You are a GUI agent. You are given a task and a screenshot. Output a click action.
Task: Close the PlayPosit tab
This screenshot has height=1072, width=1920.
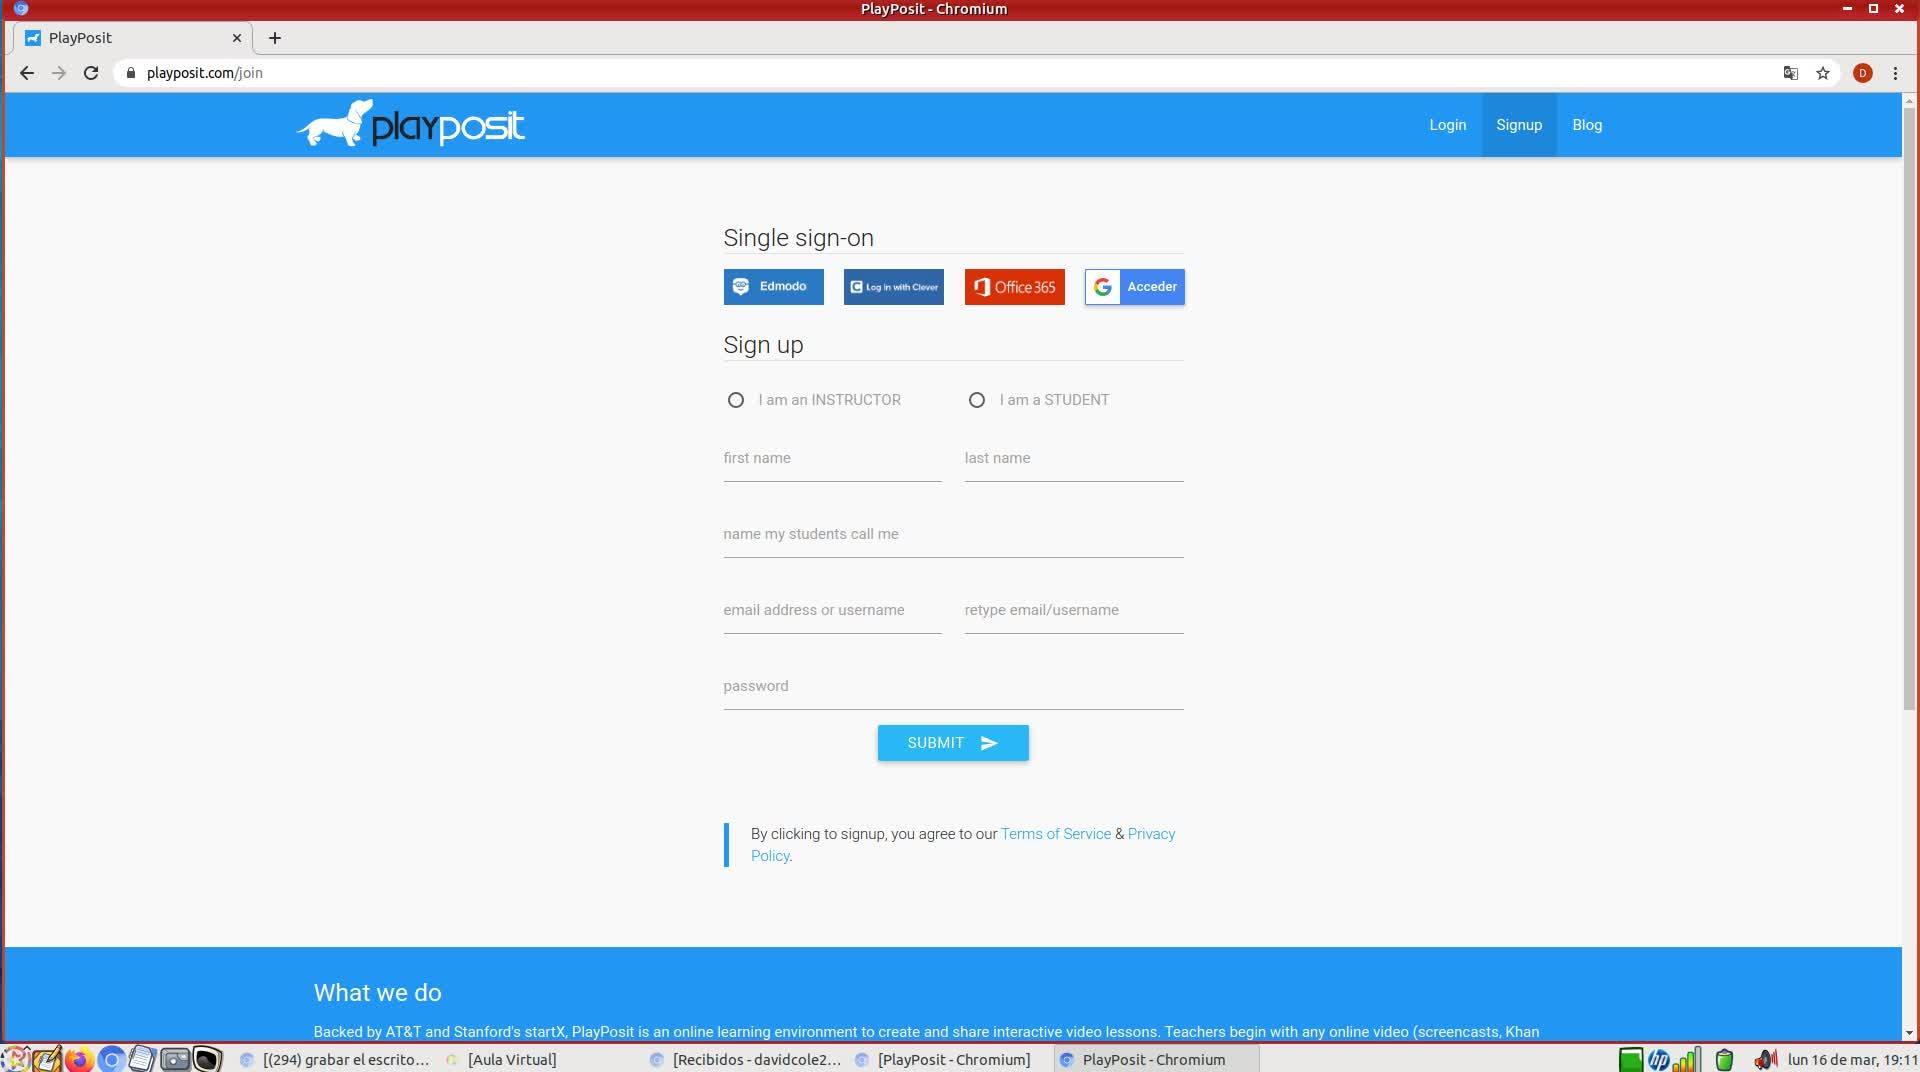[x=237, y=38]
